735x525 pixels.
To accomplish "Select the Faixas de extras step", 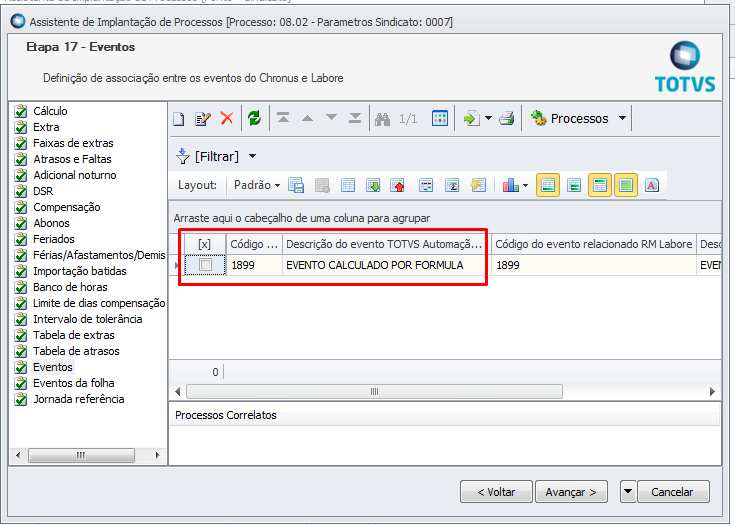I will [x=73, y=143].
